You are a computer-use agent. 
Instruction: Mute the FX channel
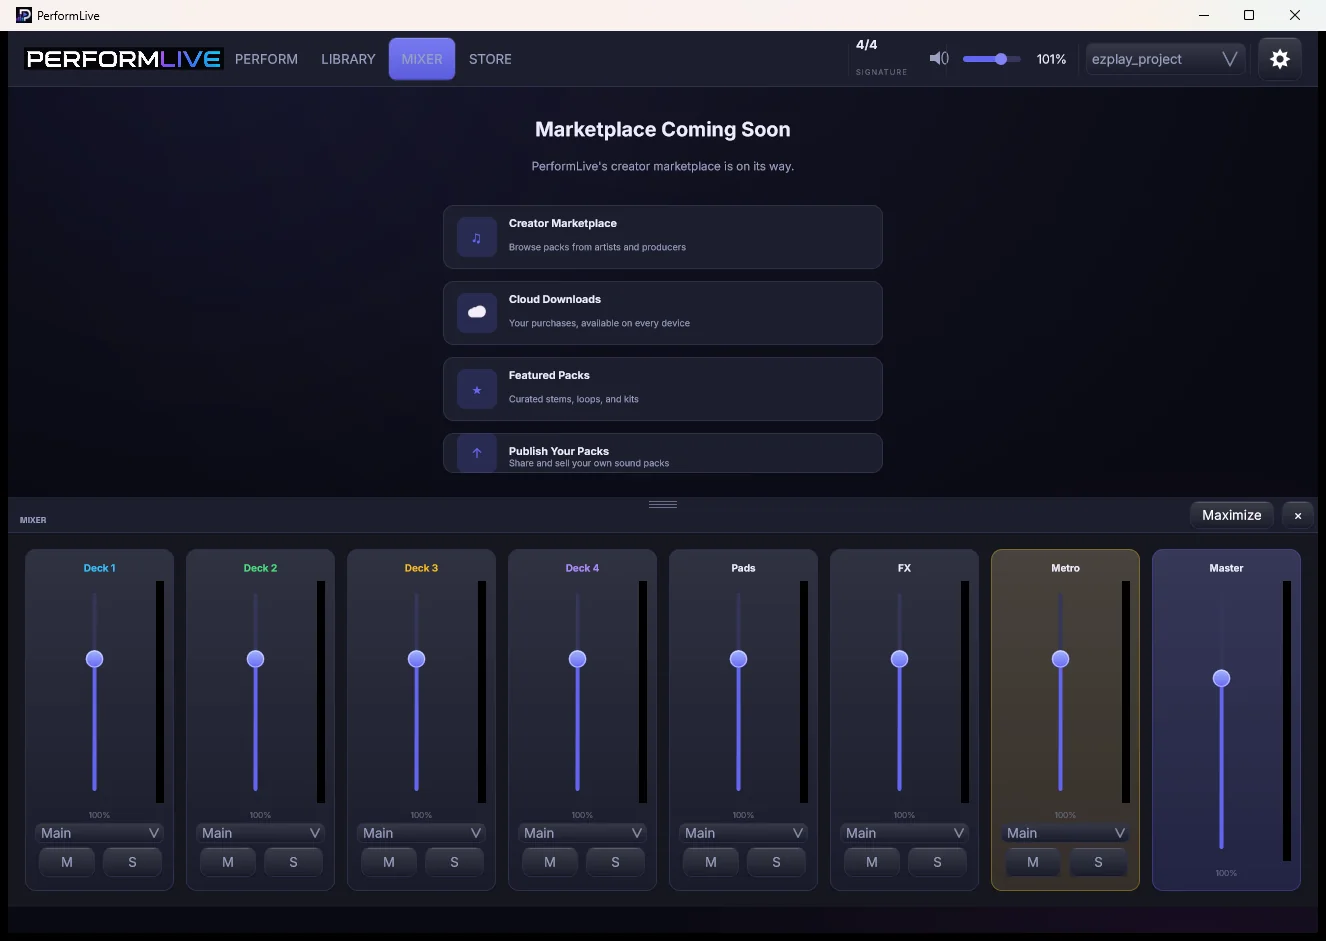point(872,862)
